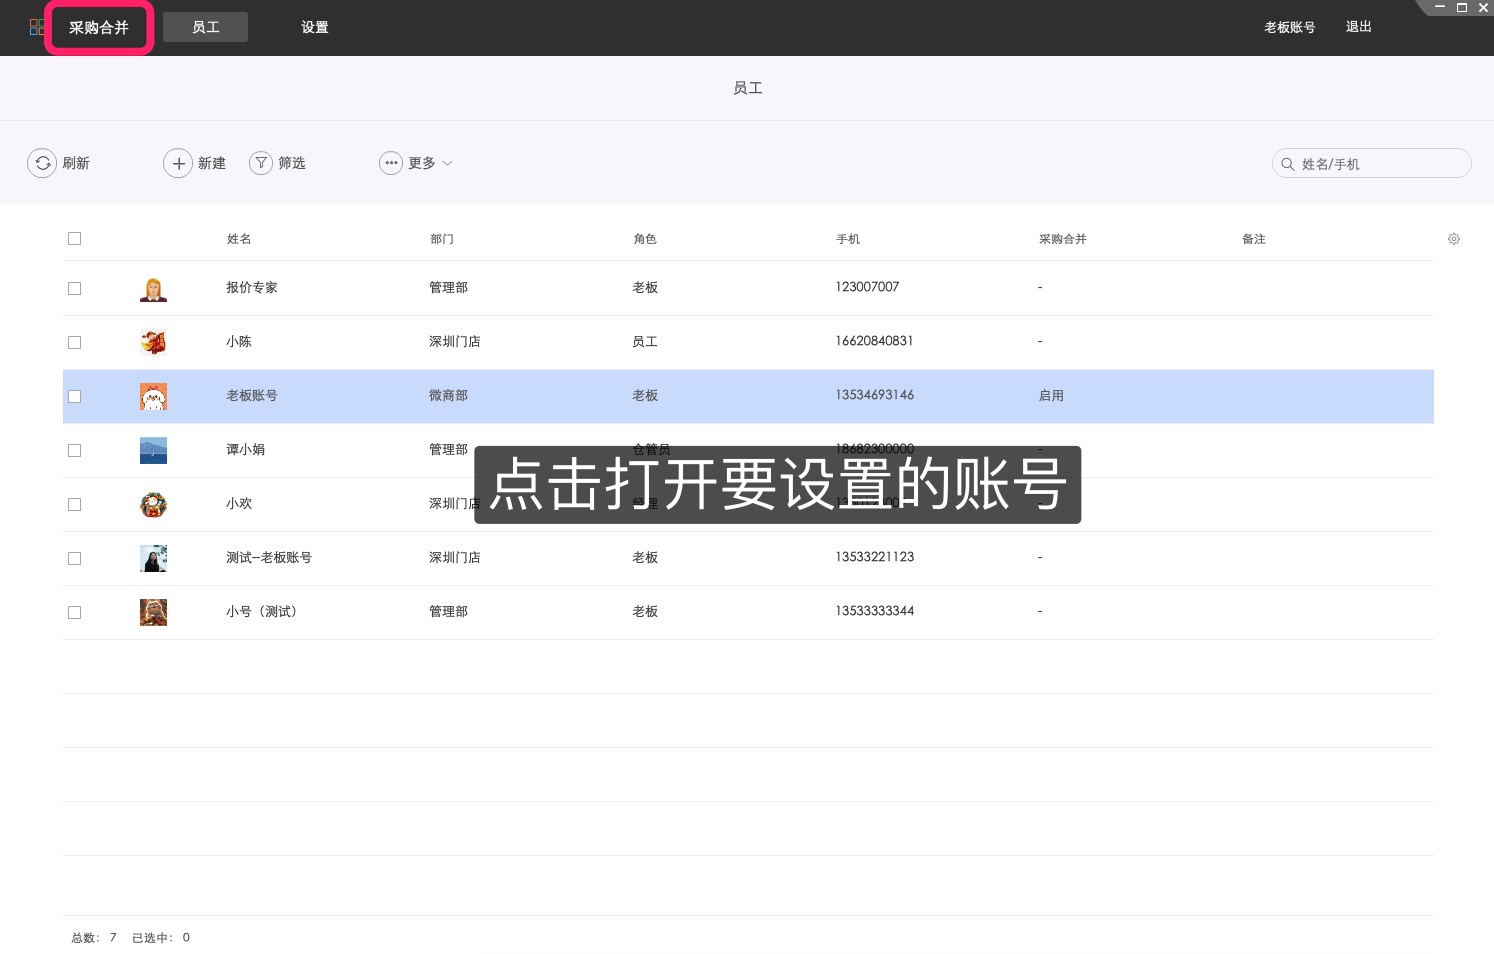Click the 手机 column header
The height and width of the screenshot is (954, 1494).
tap(848, 239)
